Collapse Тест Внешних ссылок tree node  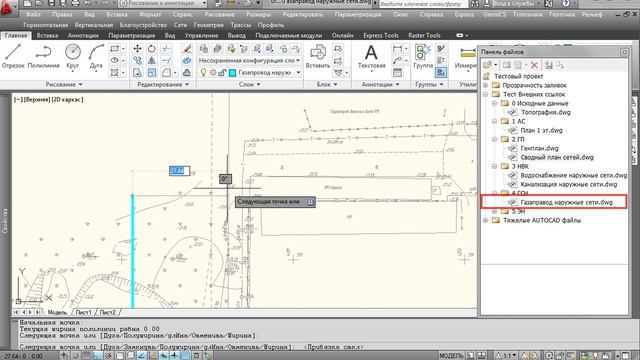[x=486, y=94]
